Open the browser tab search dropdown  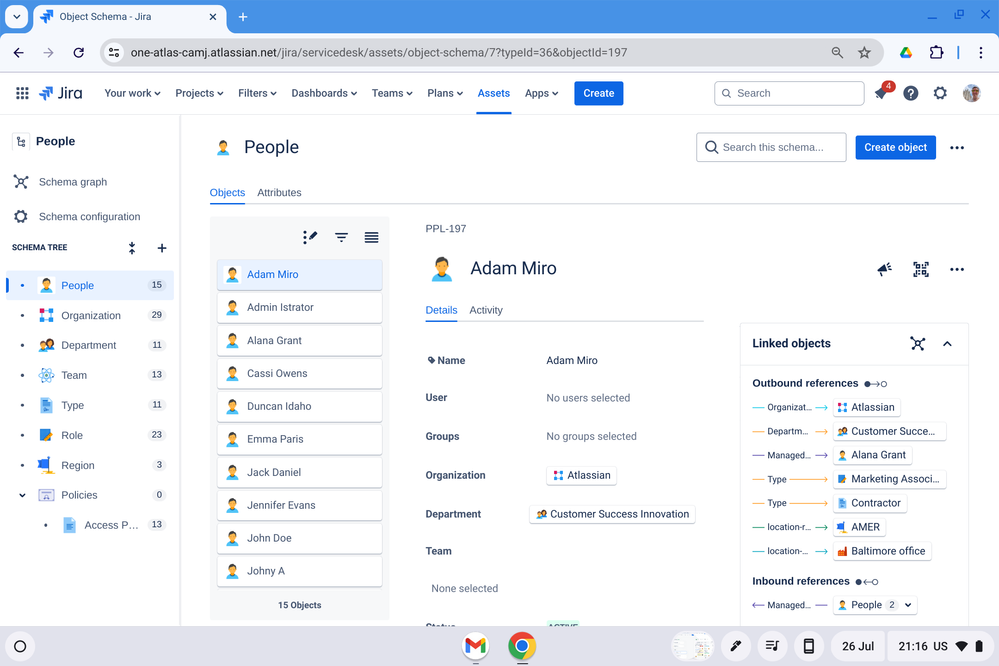point(17,17)
